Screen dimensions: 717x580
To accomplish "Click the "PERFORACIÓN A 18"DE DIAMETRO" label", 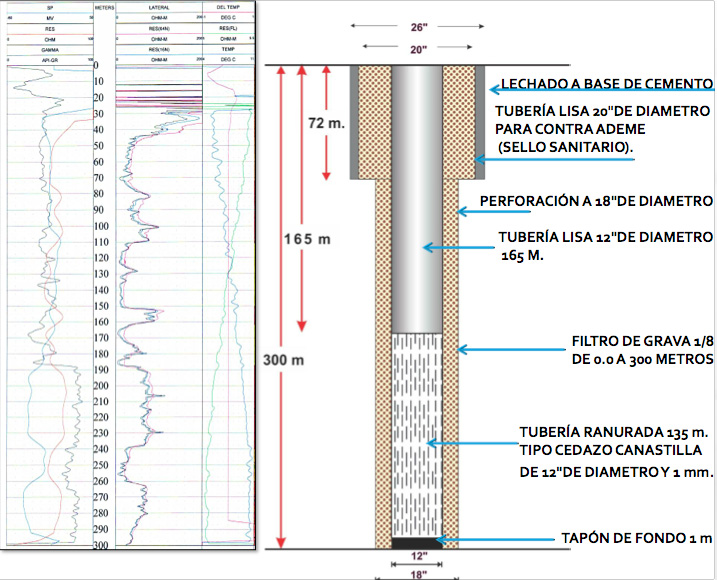I will (x=596, y=201).
